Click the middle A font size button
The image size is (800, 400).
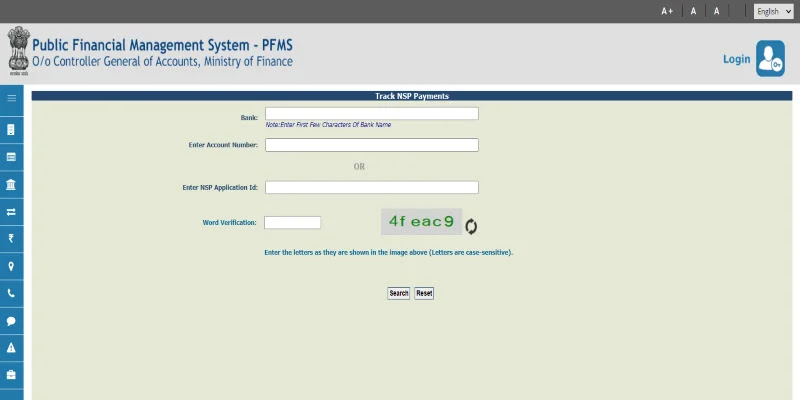pyautogui.click(x=693, y=11)
